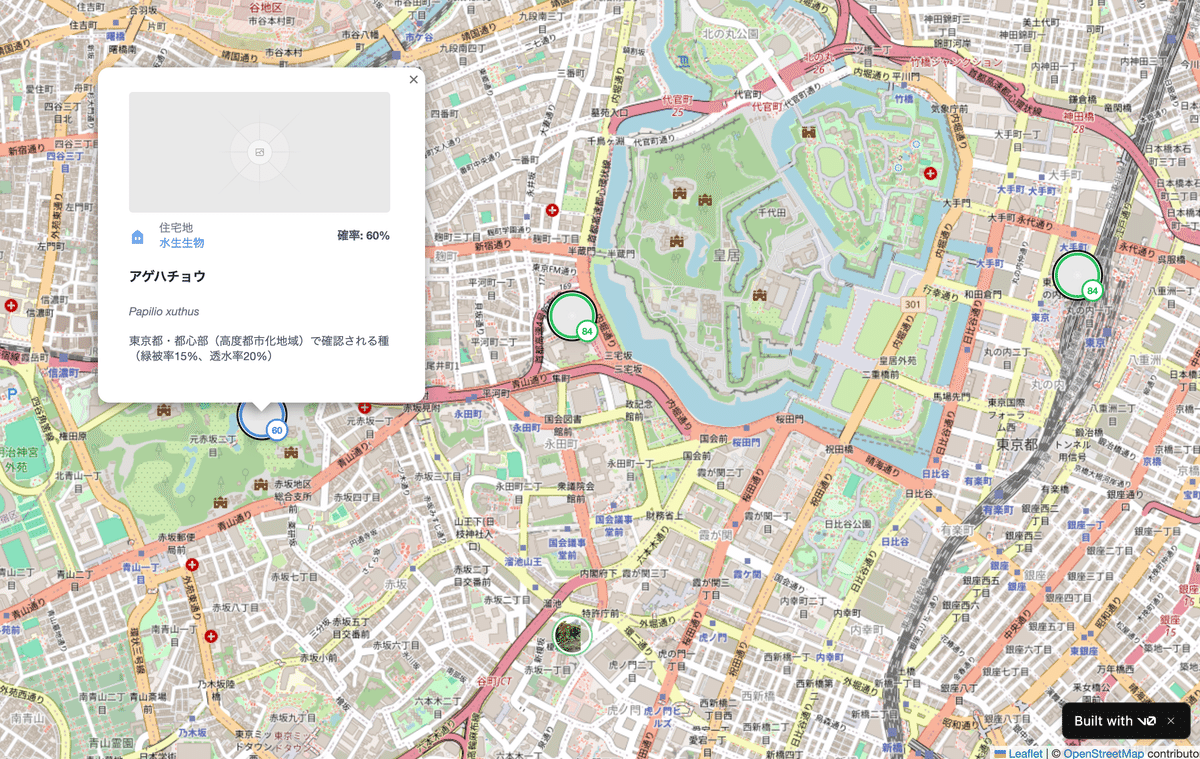Open the OpenStreetMap attribution link

point(1103,753)
